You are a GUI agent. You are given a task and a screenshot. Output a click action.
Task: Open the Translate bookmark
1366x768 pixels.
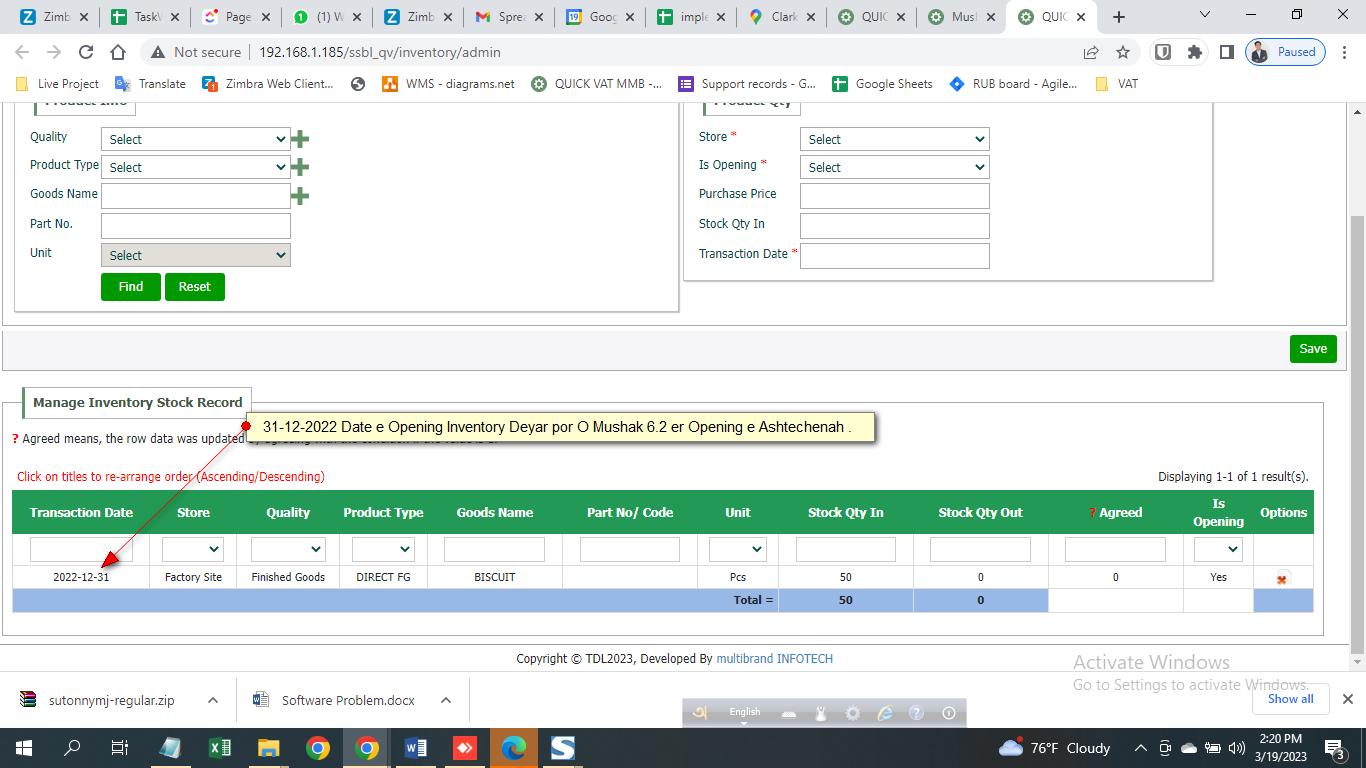point(151,84)
